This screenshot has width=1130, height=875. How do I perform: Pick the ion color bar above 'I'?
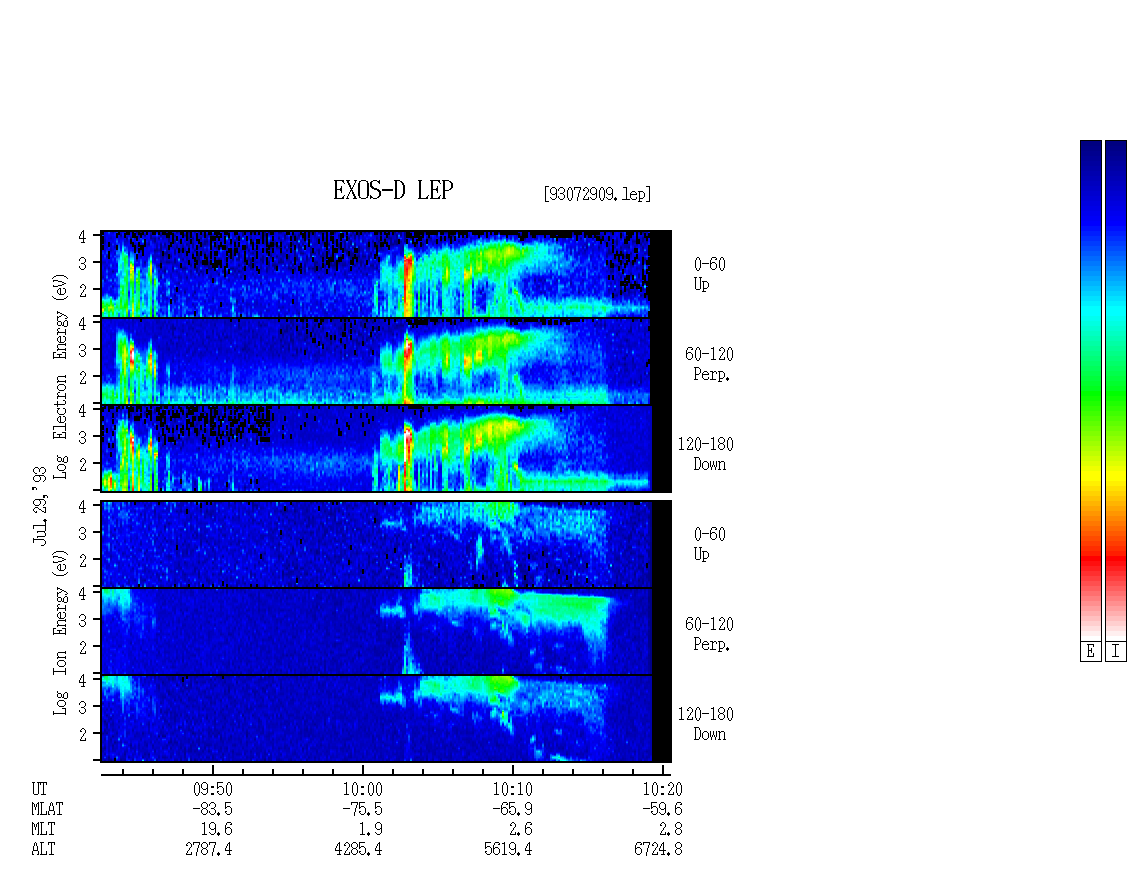coord(1116,390)
